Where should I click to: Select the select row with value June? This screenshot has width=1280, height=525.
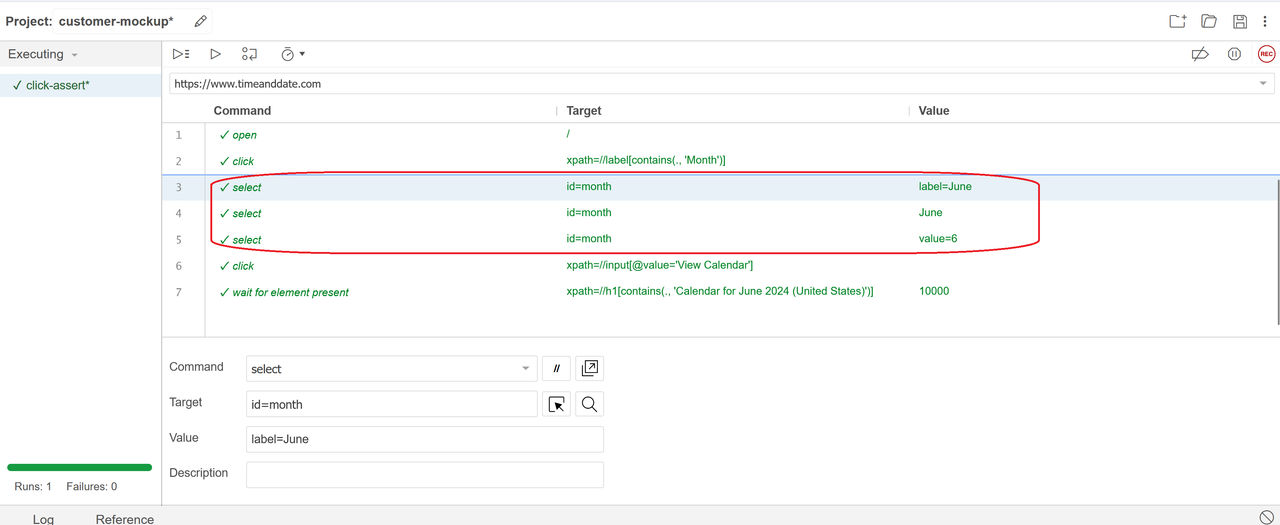pyautogui.click(x=720, y=213)
